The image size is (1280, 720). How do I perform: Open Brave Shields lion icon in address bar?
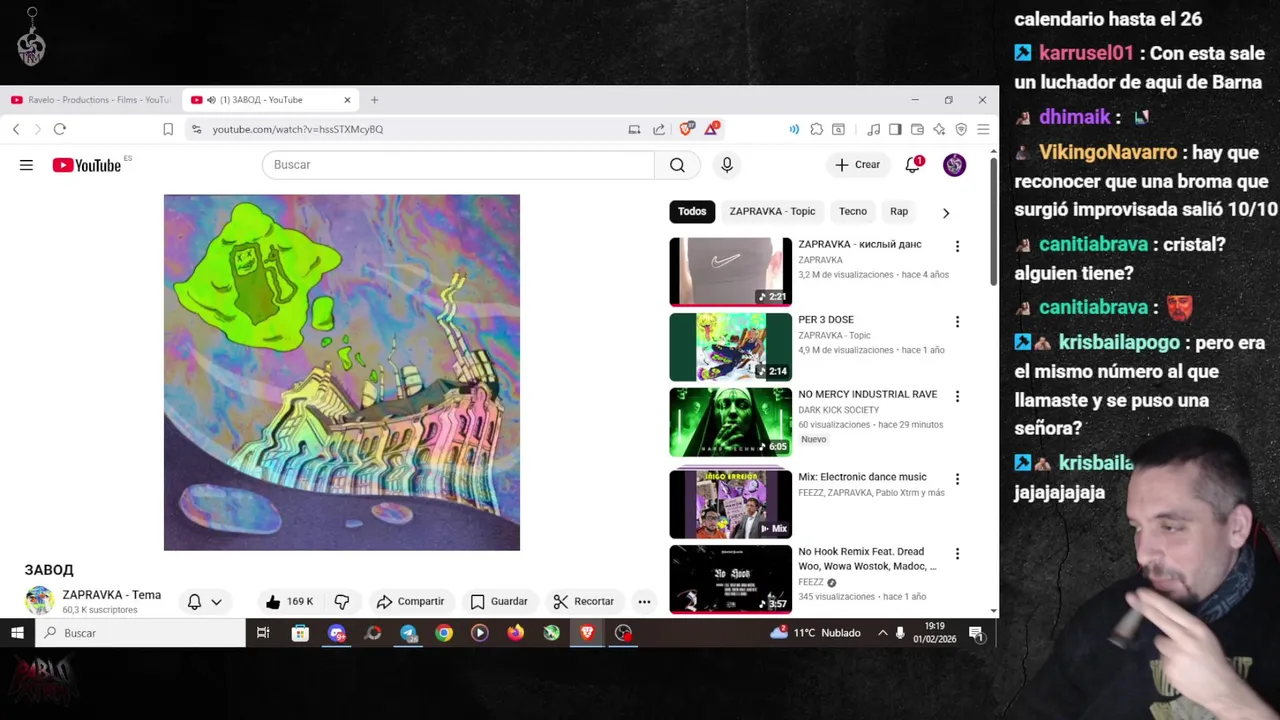click(687, 129)
